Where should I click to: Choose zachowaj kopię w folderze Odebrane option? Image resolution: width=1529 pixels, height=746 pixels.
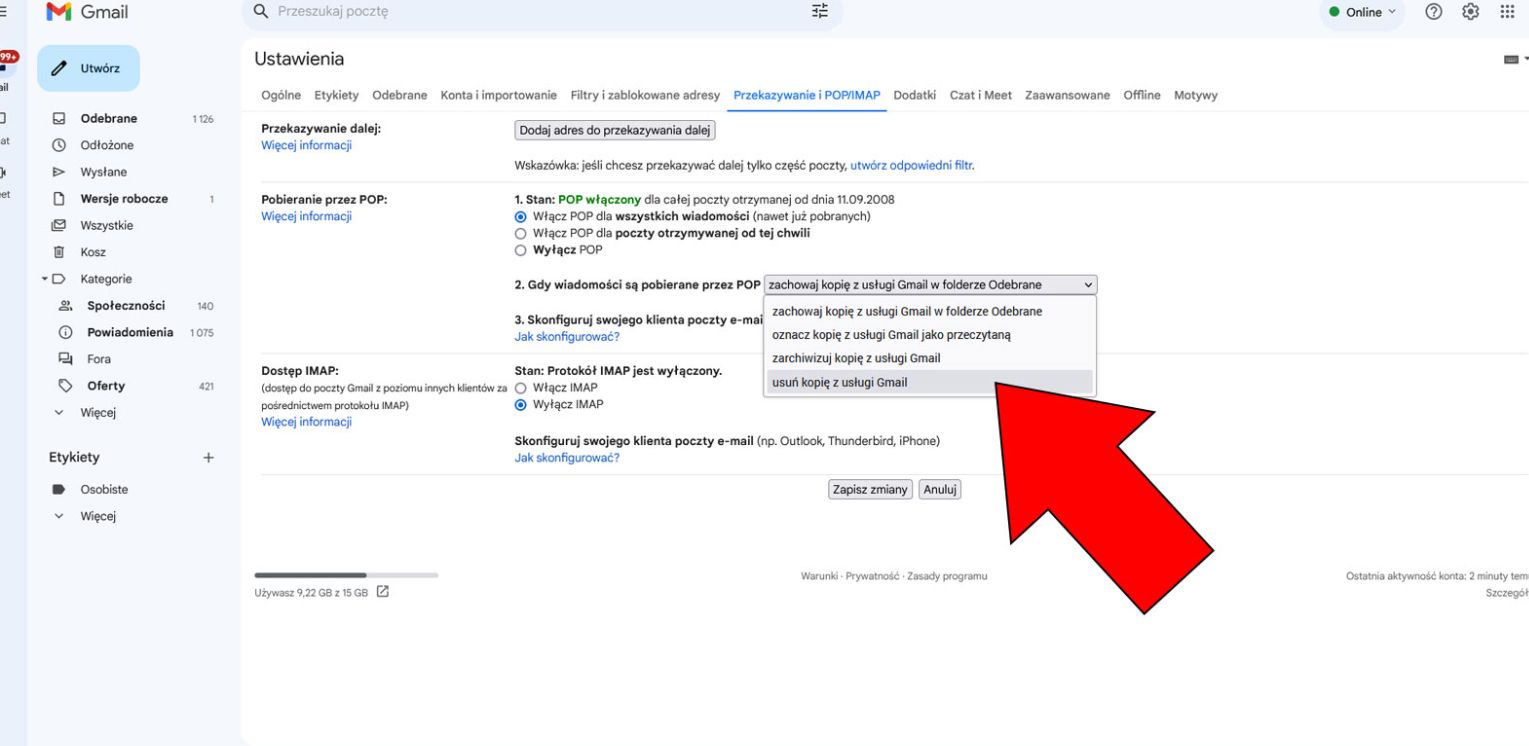[929, 311]
